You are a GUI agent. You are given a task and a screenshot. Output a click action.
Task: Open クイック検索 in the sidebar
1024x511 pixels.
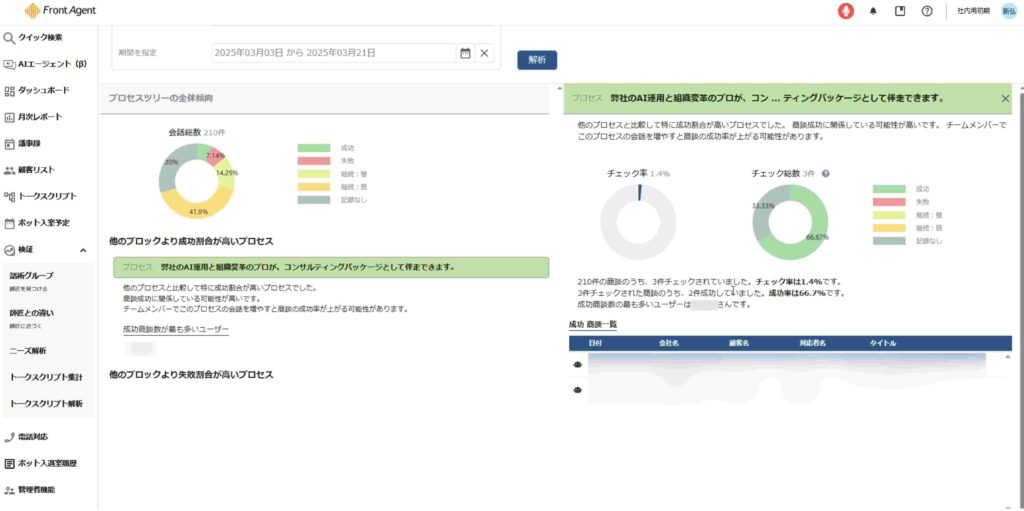(x=40, y=38)
